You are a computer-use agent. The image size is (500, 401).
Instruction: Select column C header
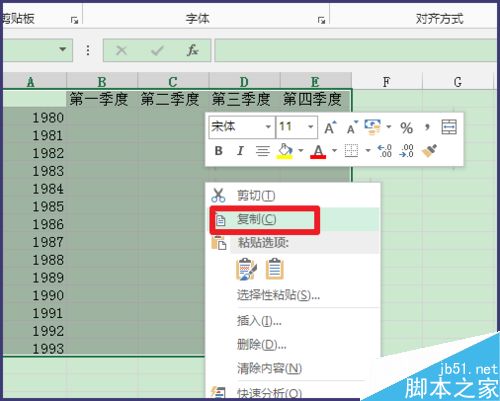tap(173, 81)
